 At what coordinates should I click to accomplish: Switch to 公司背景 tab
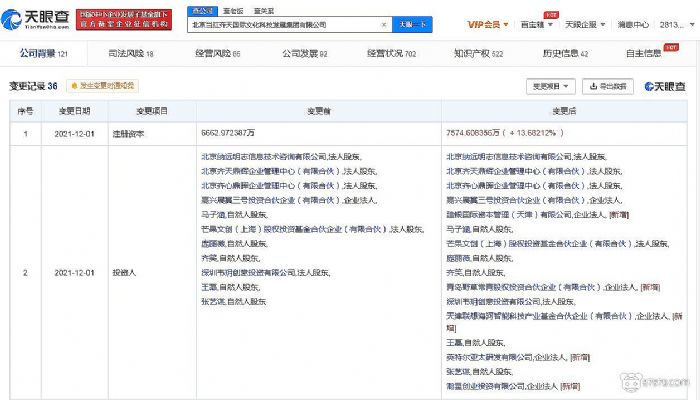(x=43, y=54)
